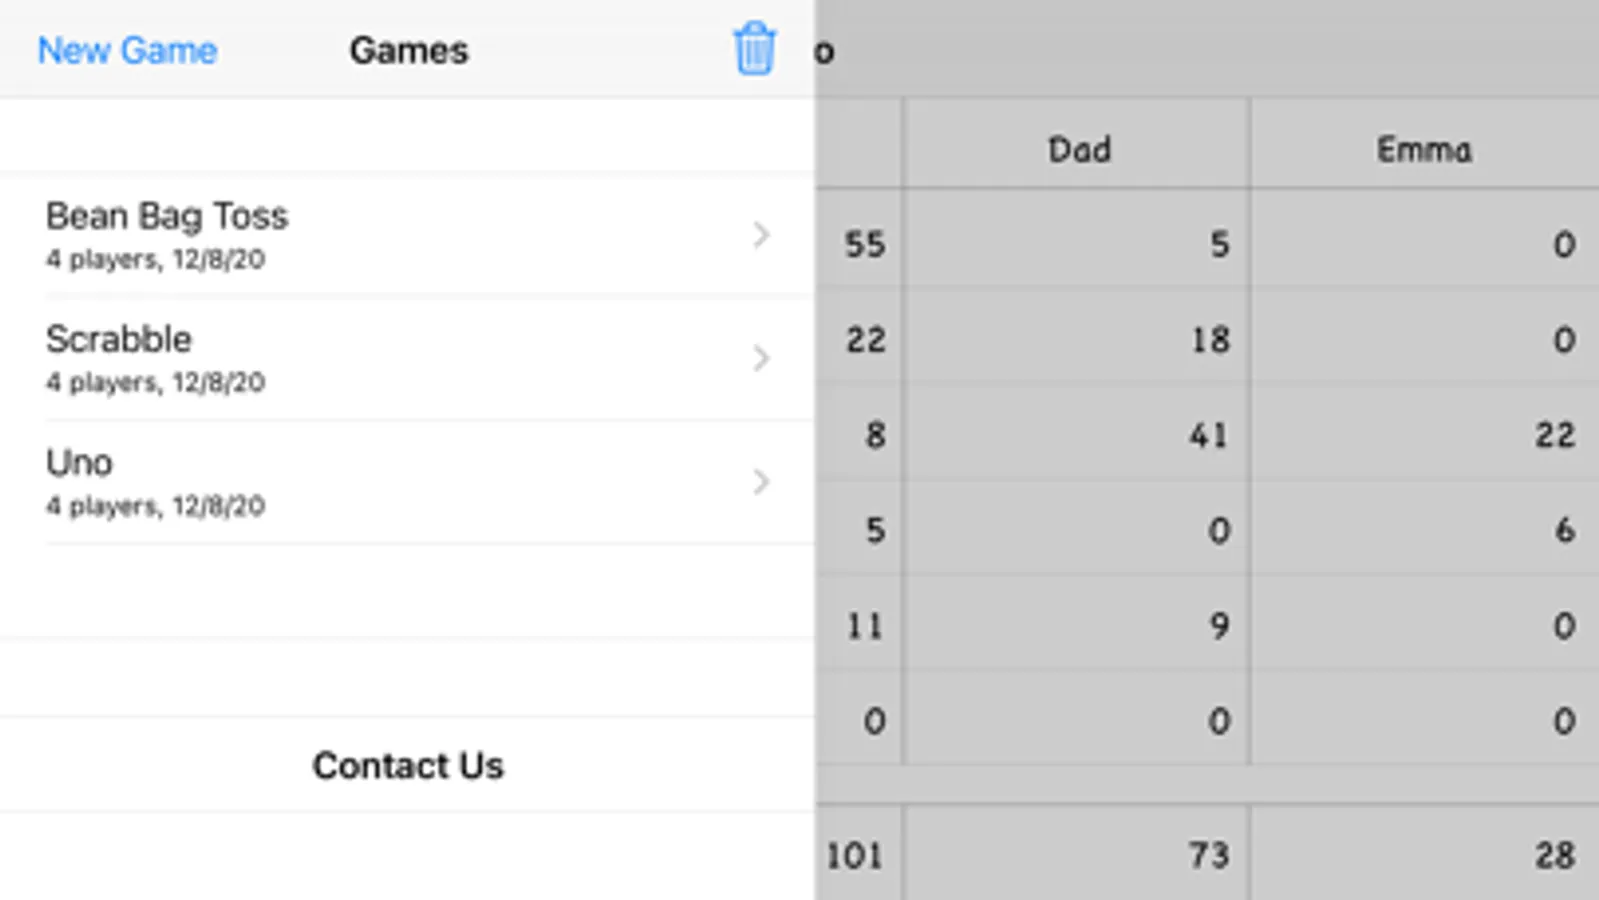Click the trash can delete icon
The image size is (1599, 900).
(x=754, y=49)
